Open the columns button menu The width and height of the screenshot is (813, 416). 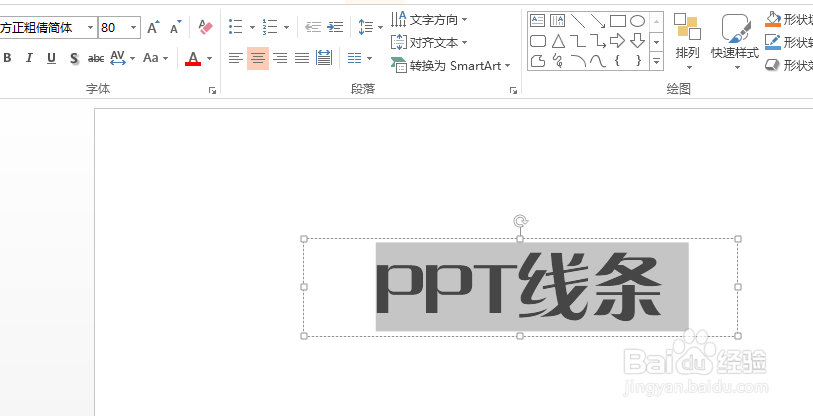click(x=360, y=58)
